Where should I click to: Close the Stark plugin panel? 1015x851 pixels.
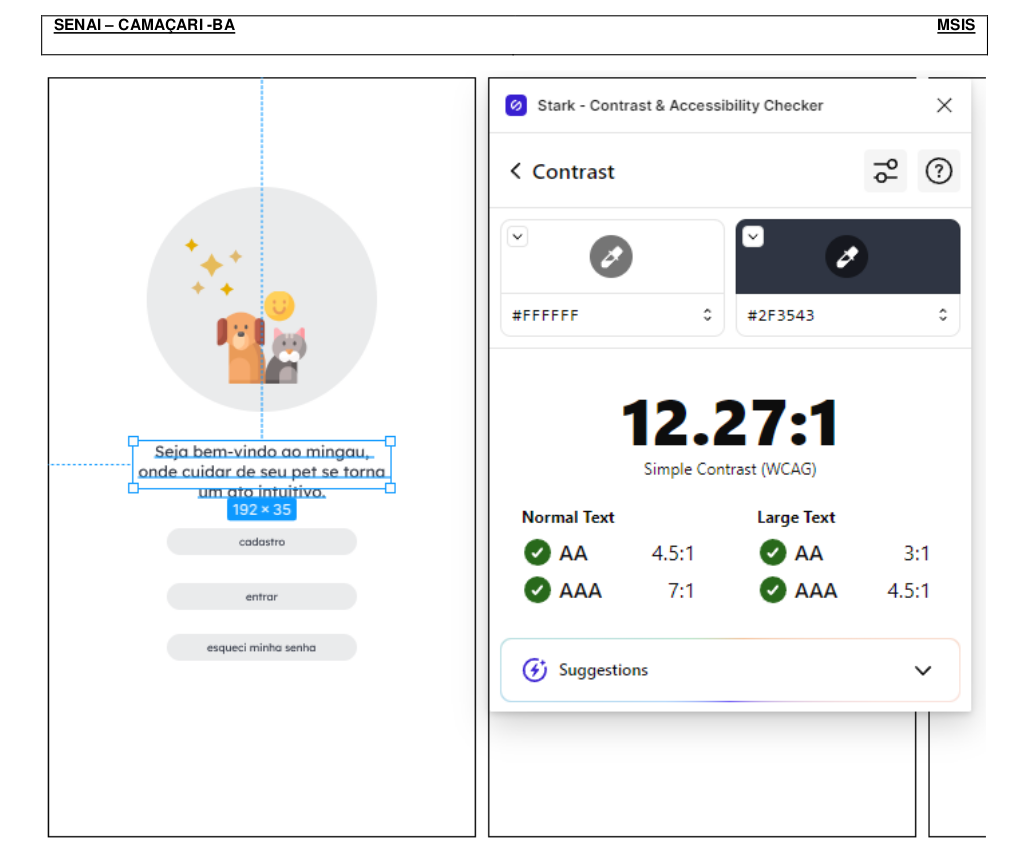[x=944, y=105]
